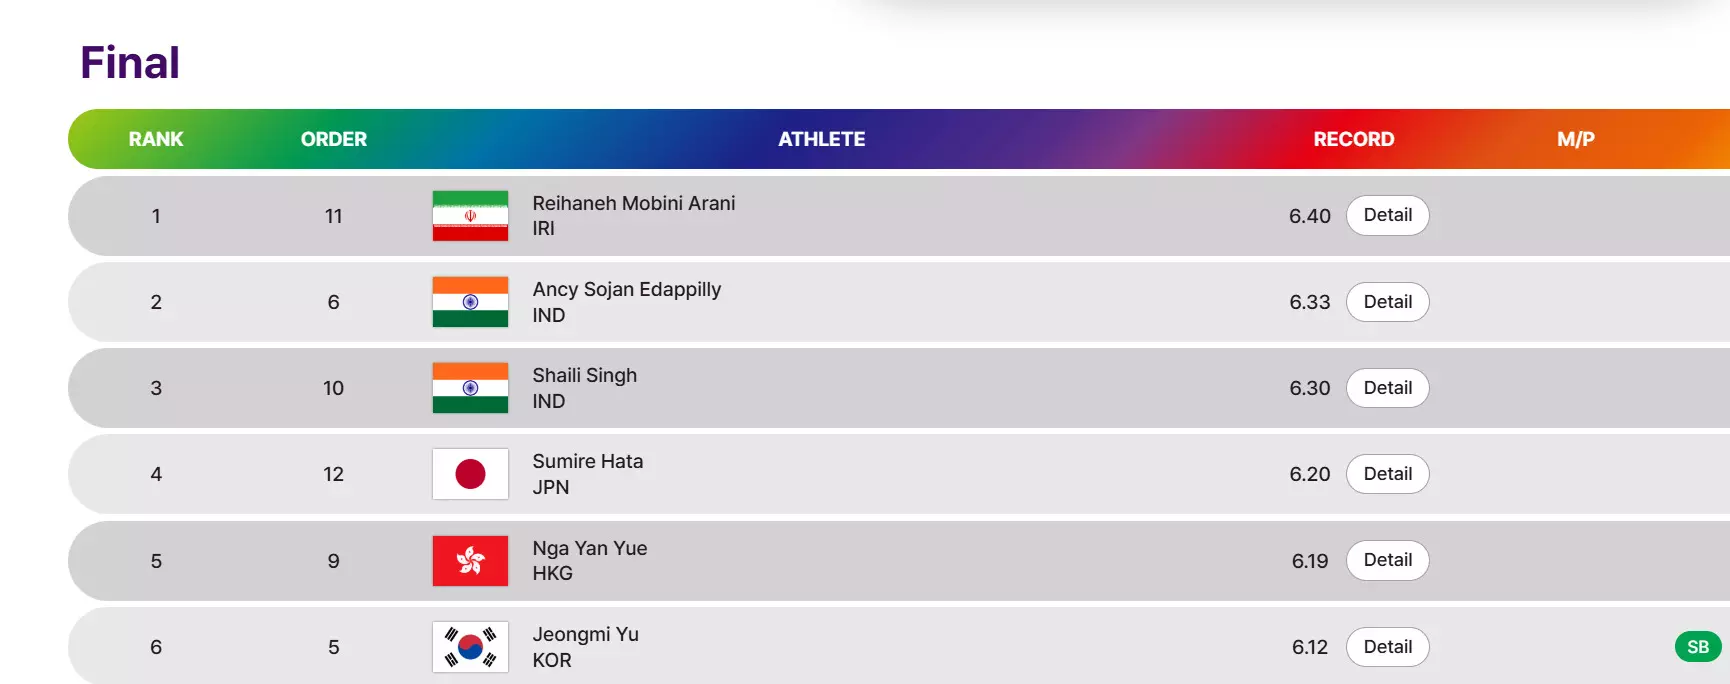Click the Final section heading
Screen dimensions: 1730x684
130,63
